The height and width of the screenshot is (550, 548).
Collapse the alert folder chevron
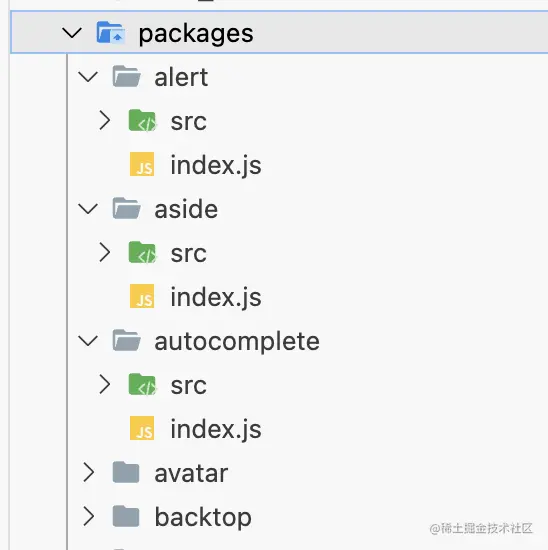tap(88, 77)
